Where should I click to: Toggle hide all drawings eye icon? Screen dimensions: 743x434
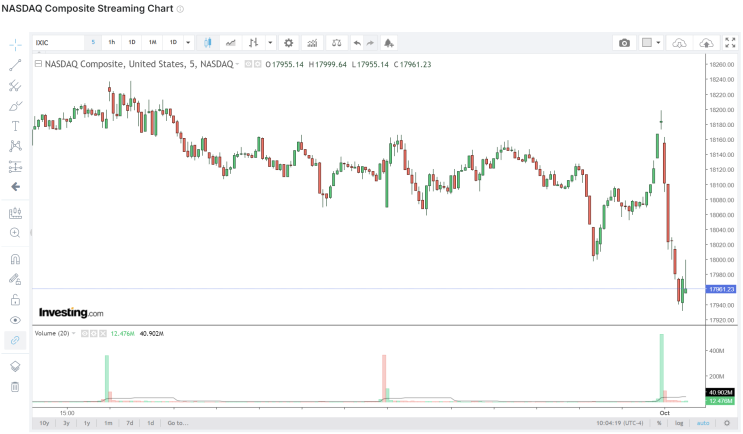(x=15, y=320)
